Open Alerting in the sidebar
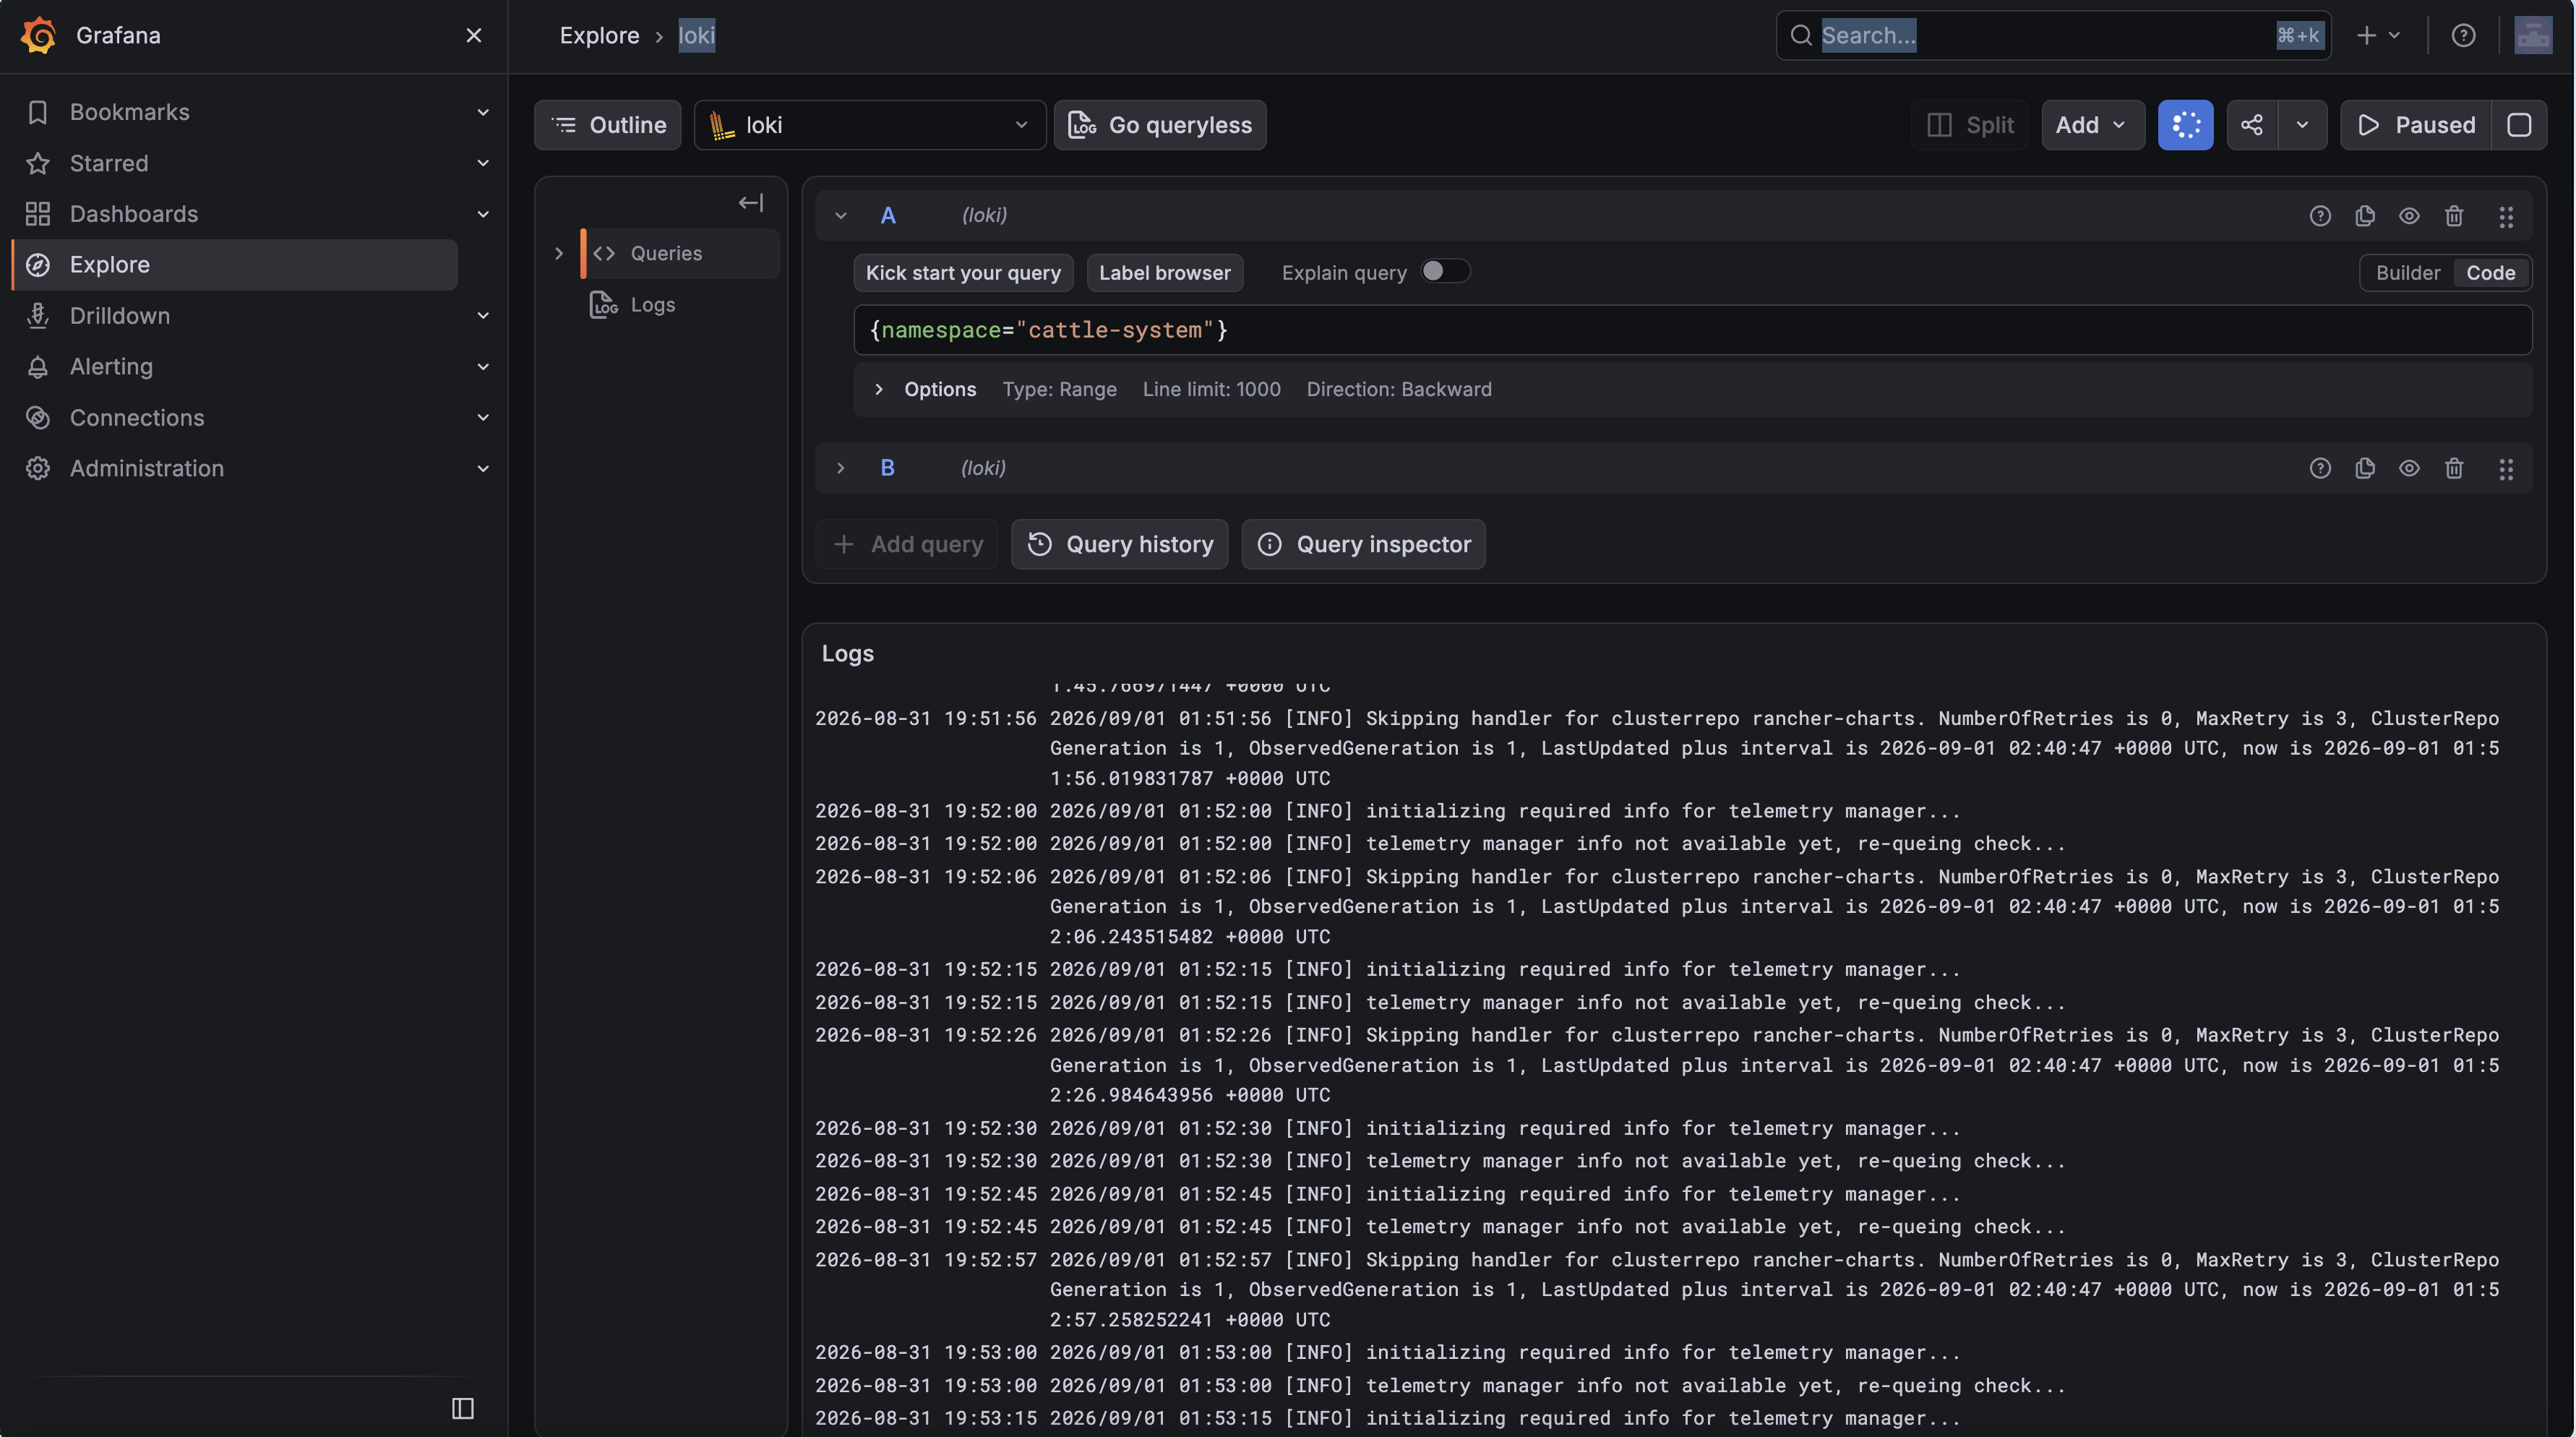2576x1437 pixels. 111,367
